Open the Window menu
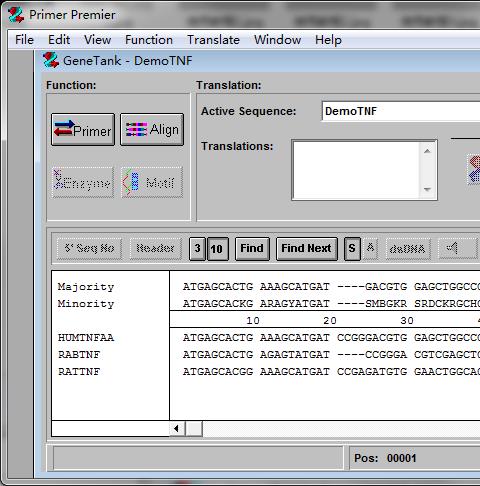 pos(277,40)
